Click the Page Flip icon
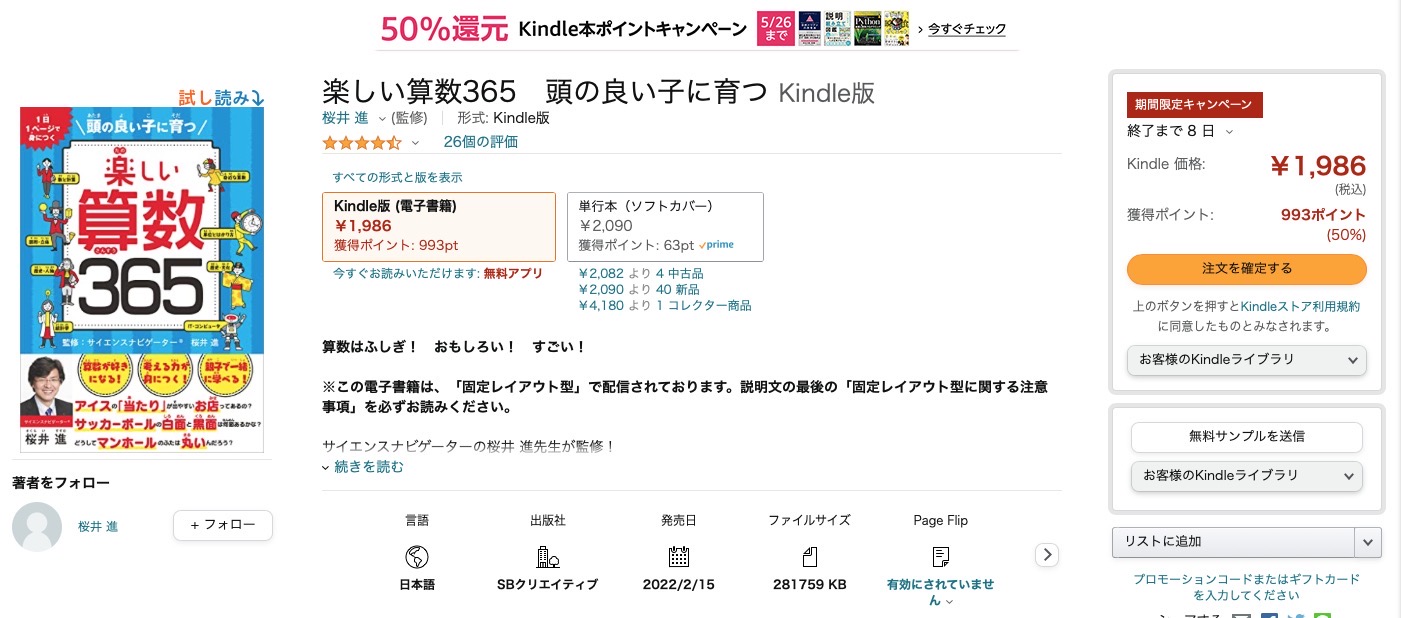The width and height of the screenshot is (1401, 618). click(x=940, y=557)
